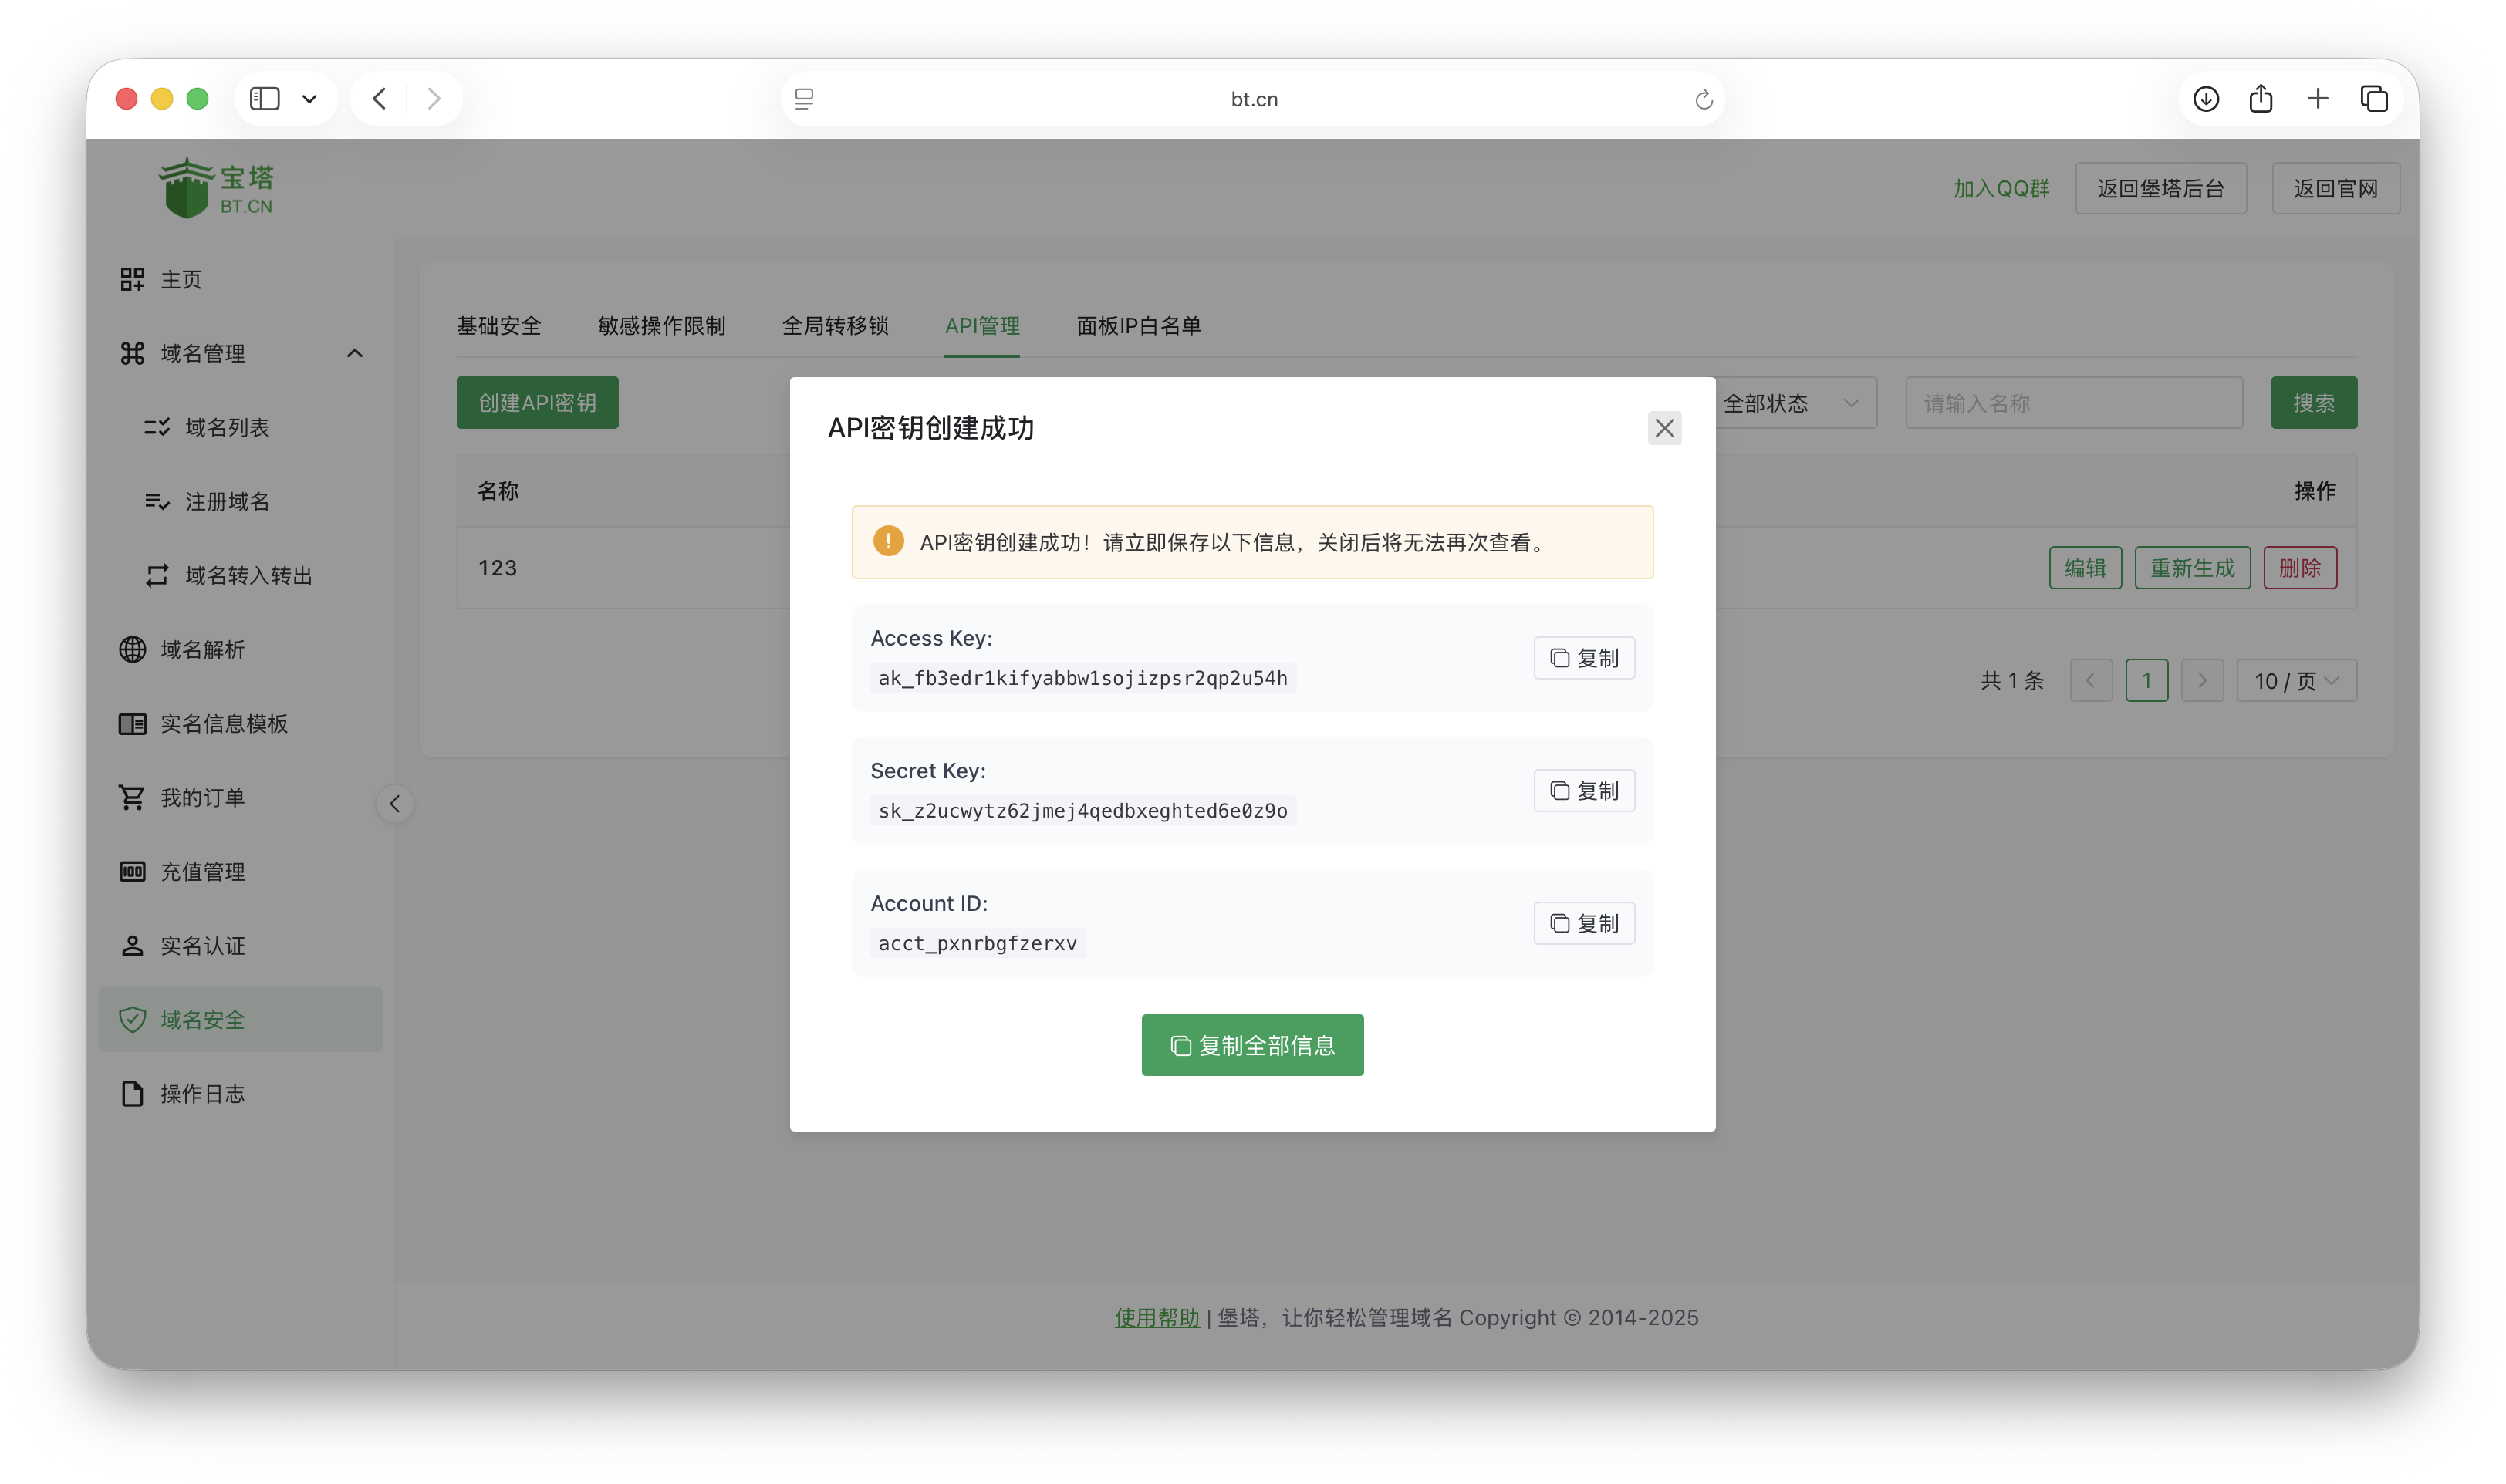Click the shopping cart orders icon

click(x=132, y=798)
